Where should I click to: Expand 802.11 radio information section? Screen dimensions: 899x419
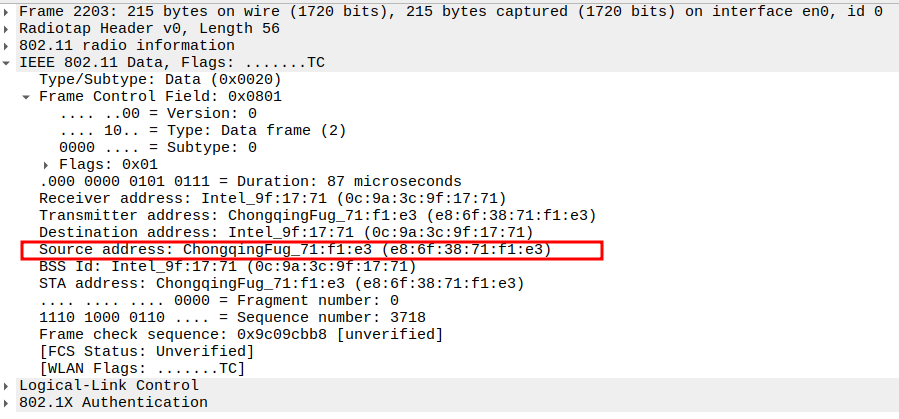[8, 46]
